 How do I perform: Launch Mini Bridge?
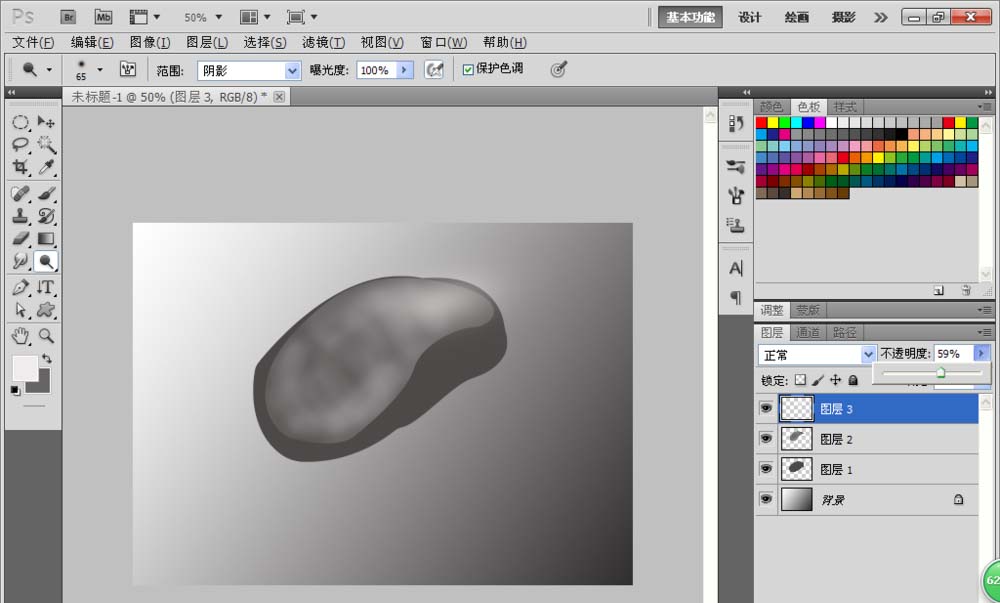(x=103, y=17)
